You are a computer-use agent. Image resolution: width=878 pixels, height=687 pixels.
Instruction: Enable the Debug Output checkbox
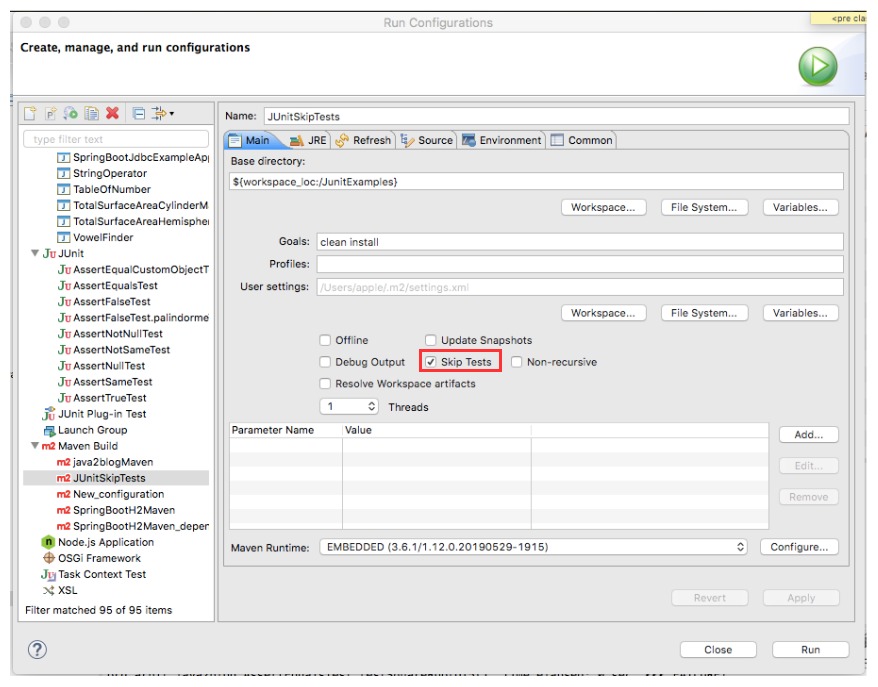325,362
